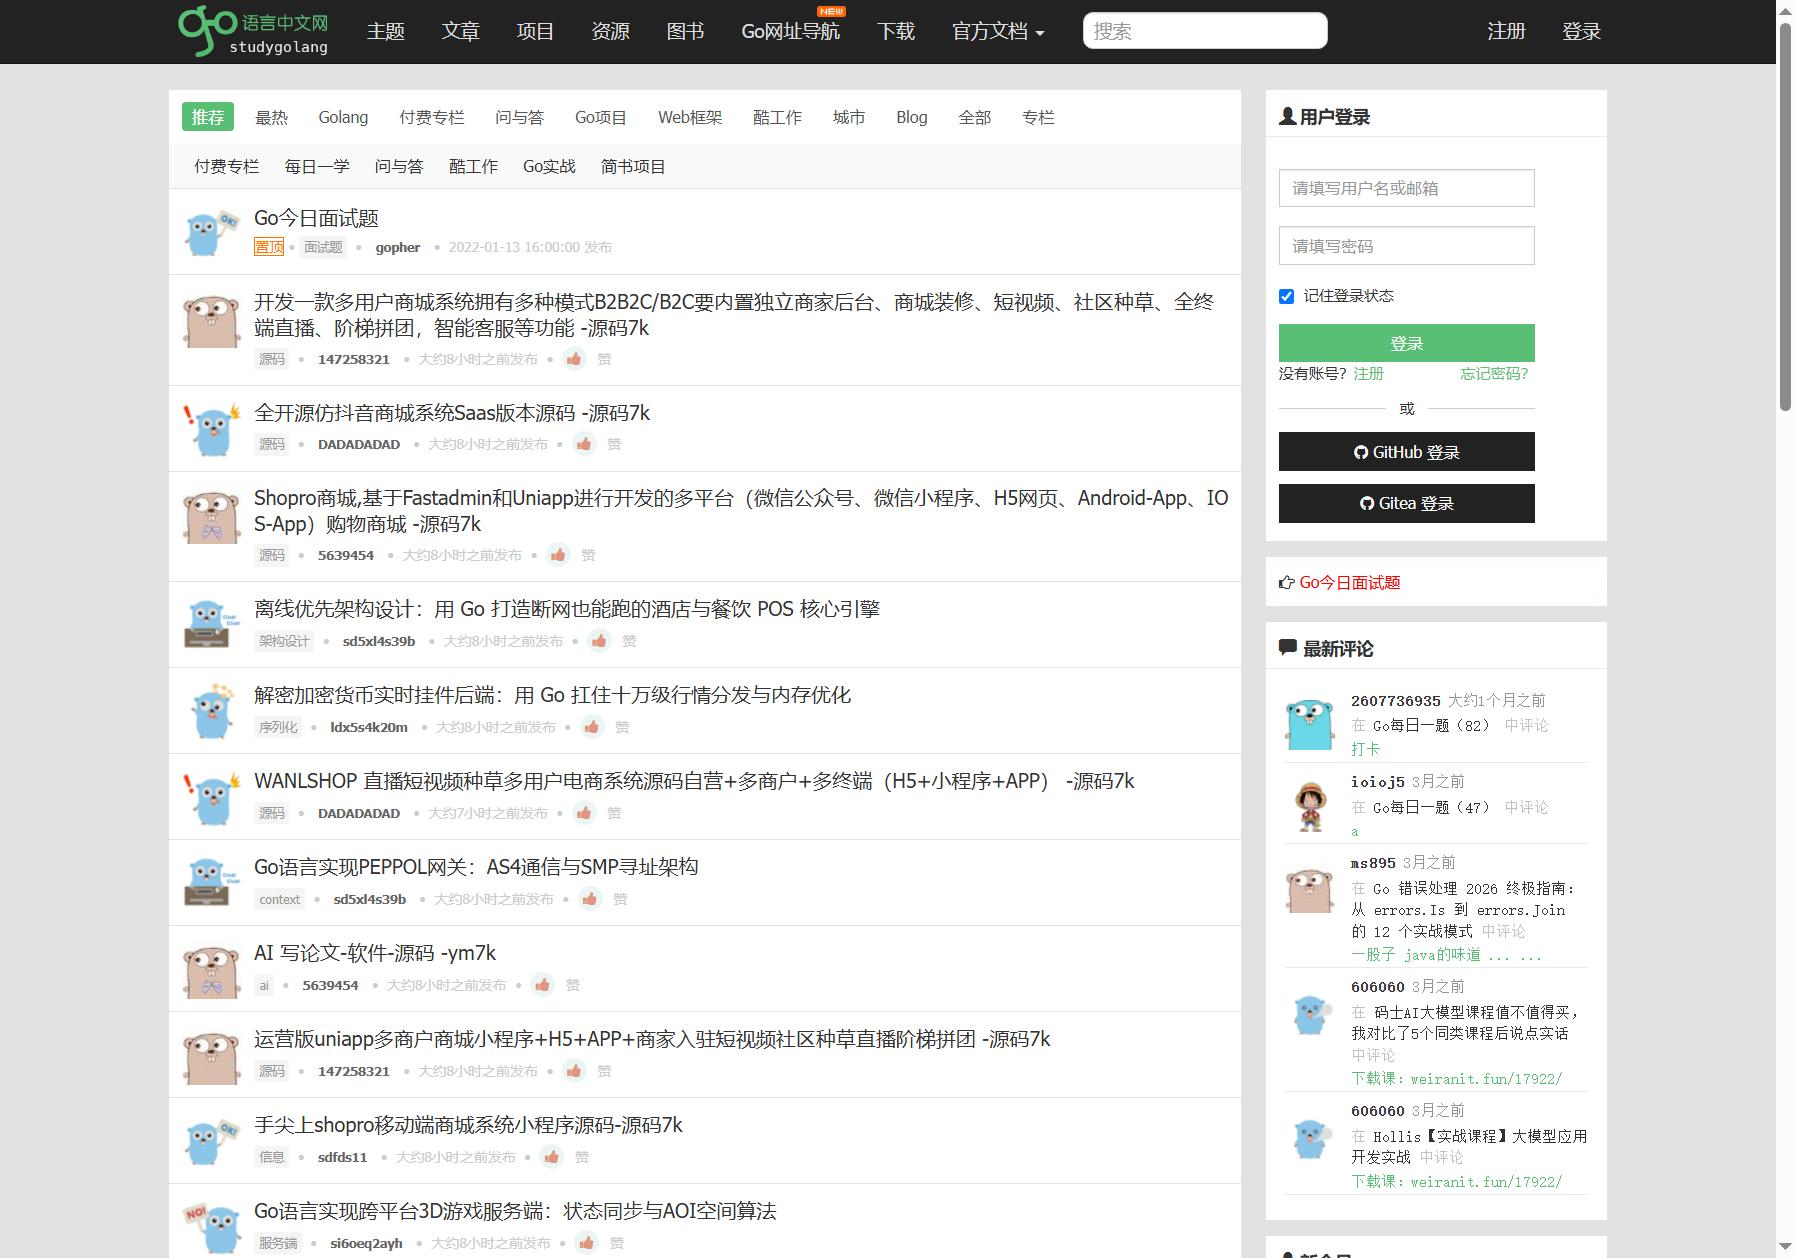Image resolution: width=1795 pixels, height=1258 pixels.
Task: Expand the 官方文档 dropdown menu
Action: (x=998, y=32)
